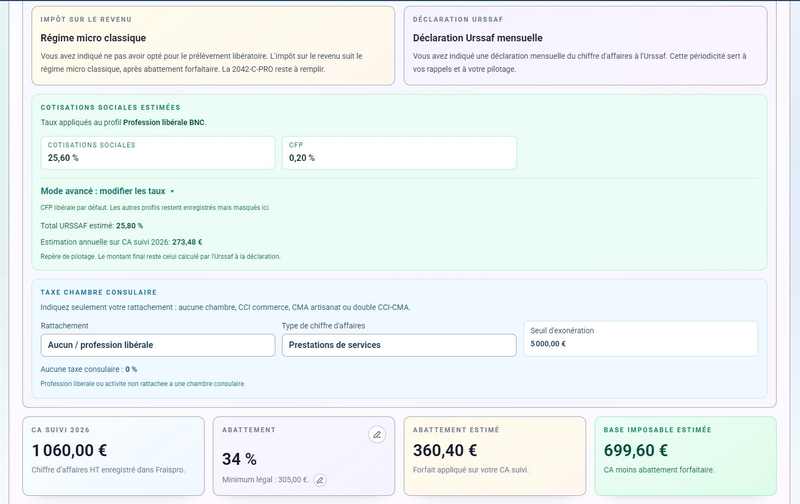Viewport: 800px width, 504px height.
Task: Click the Chiffre d'affaires HT enregistré caption
Action: tap(108, 470)
